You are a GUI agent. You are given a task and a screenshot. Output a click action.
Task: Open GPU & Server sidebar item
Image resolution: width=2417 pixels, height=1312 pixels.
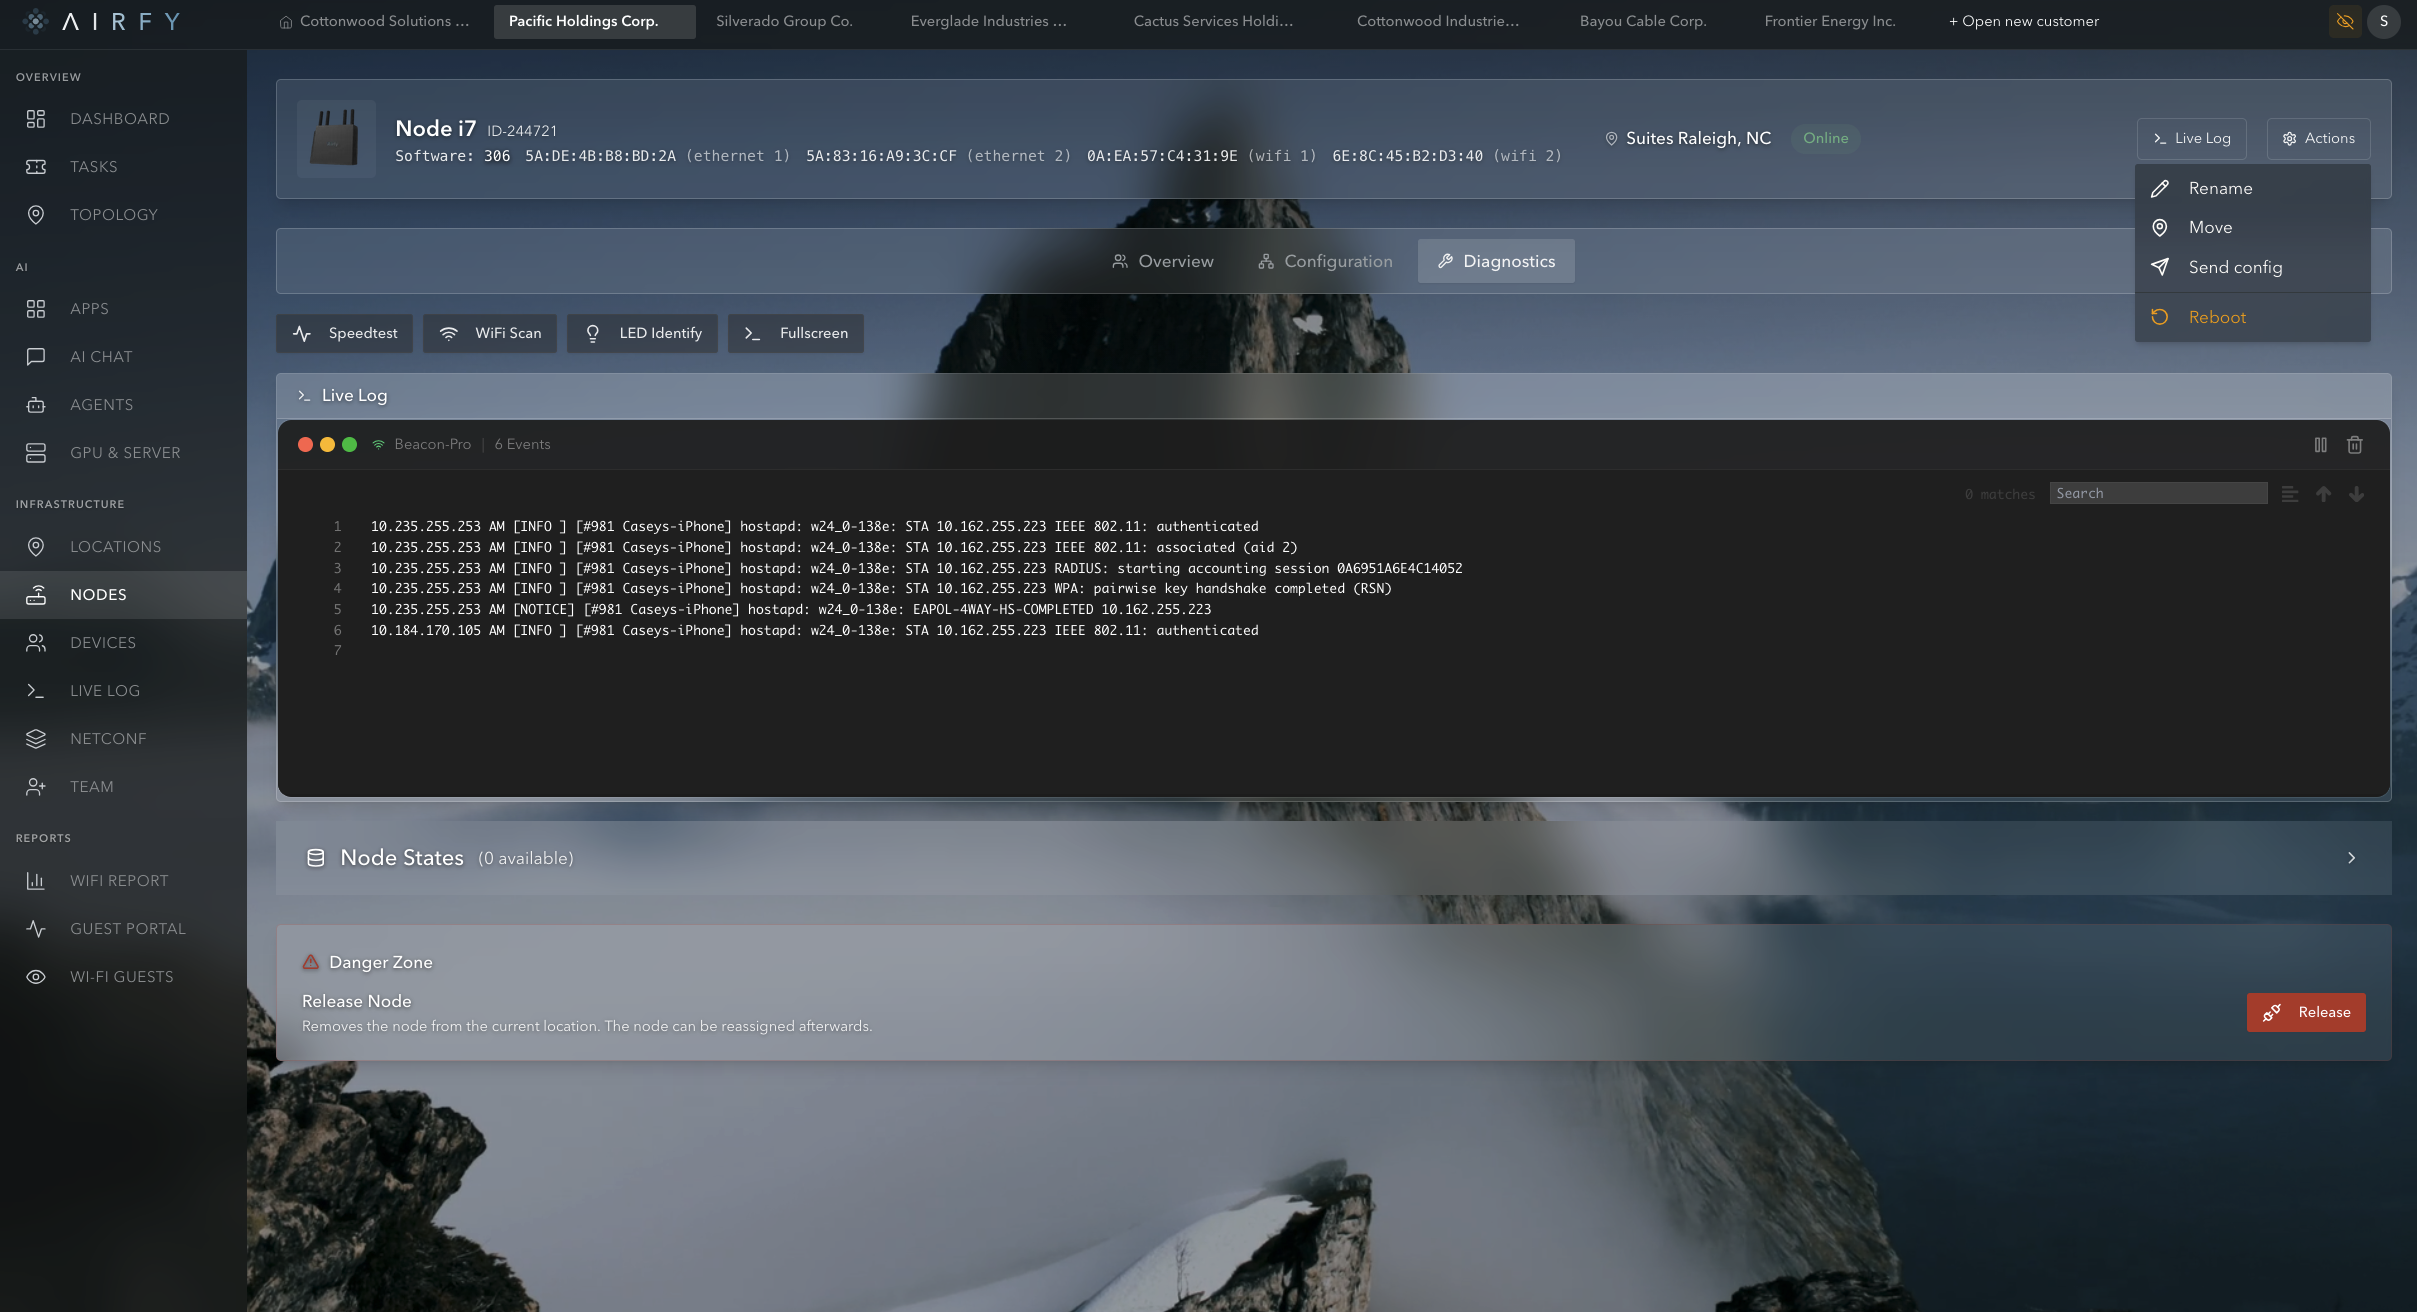coord(123,453)
